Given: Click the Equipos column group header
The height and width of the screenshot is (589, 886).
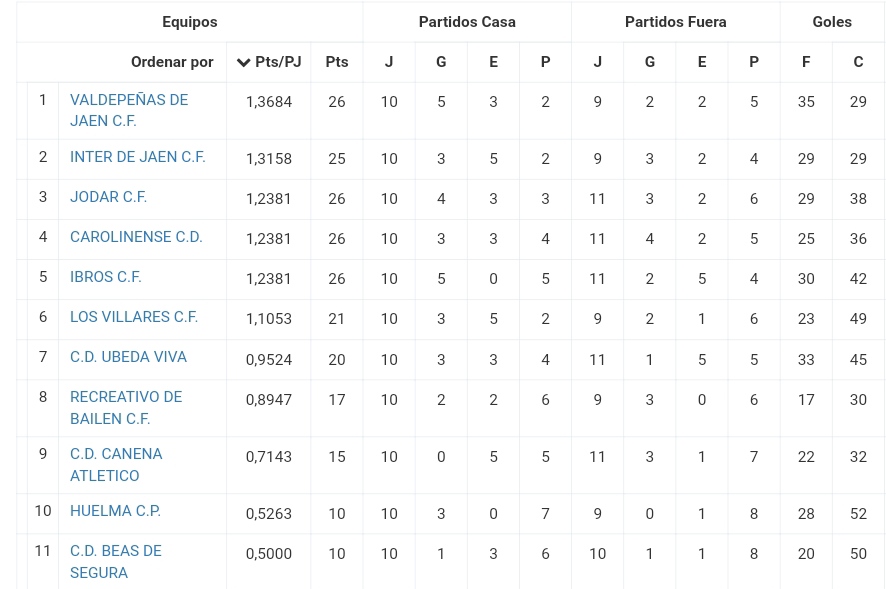Looking at the screenshot, I should tap(190, 22).
